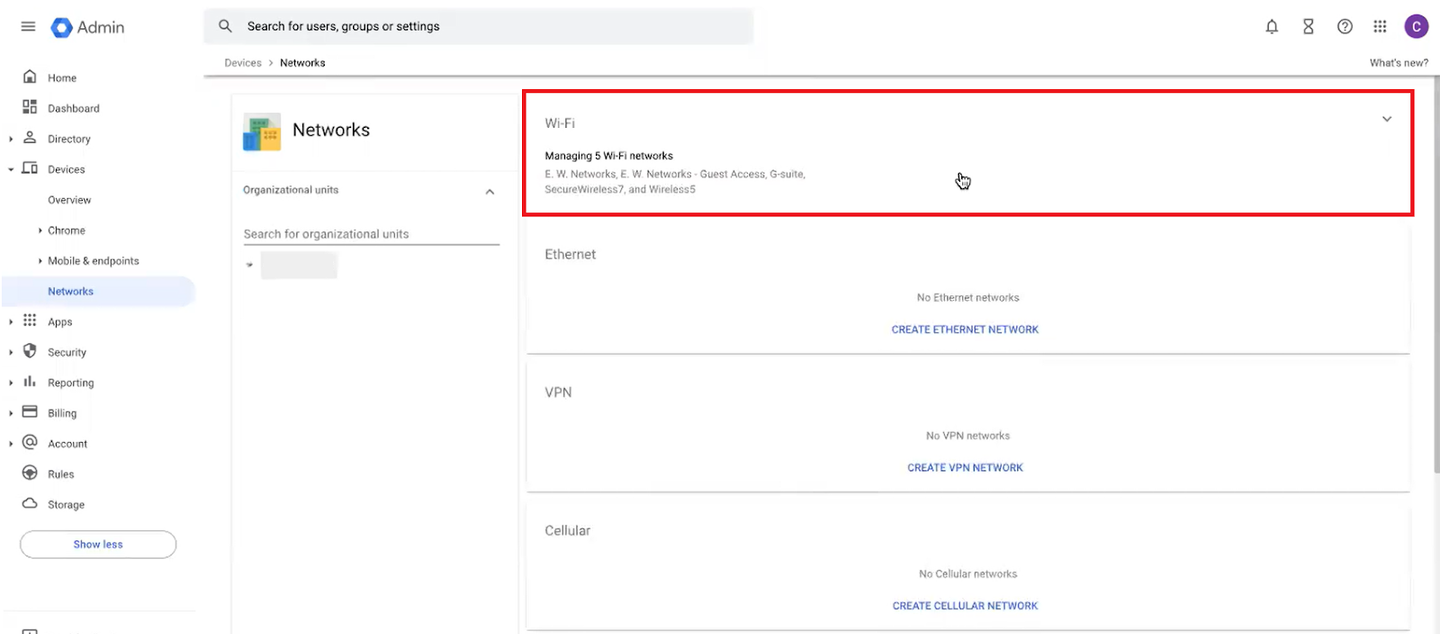Click the Security shield icon
Viewport: 1440px width, 634px height.
[x=30, y=351]
